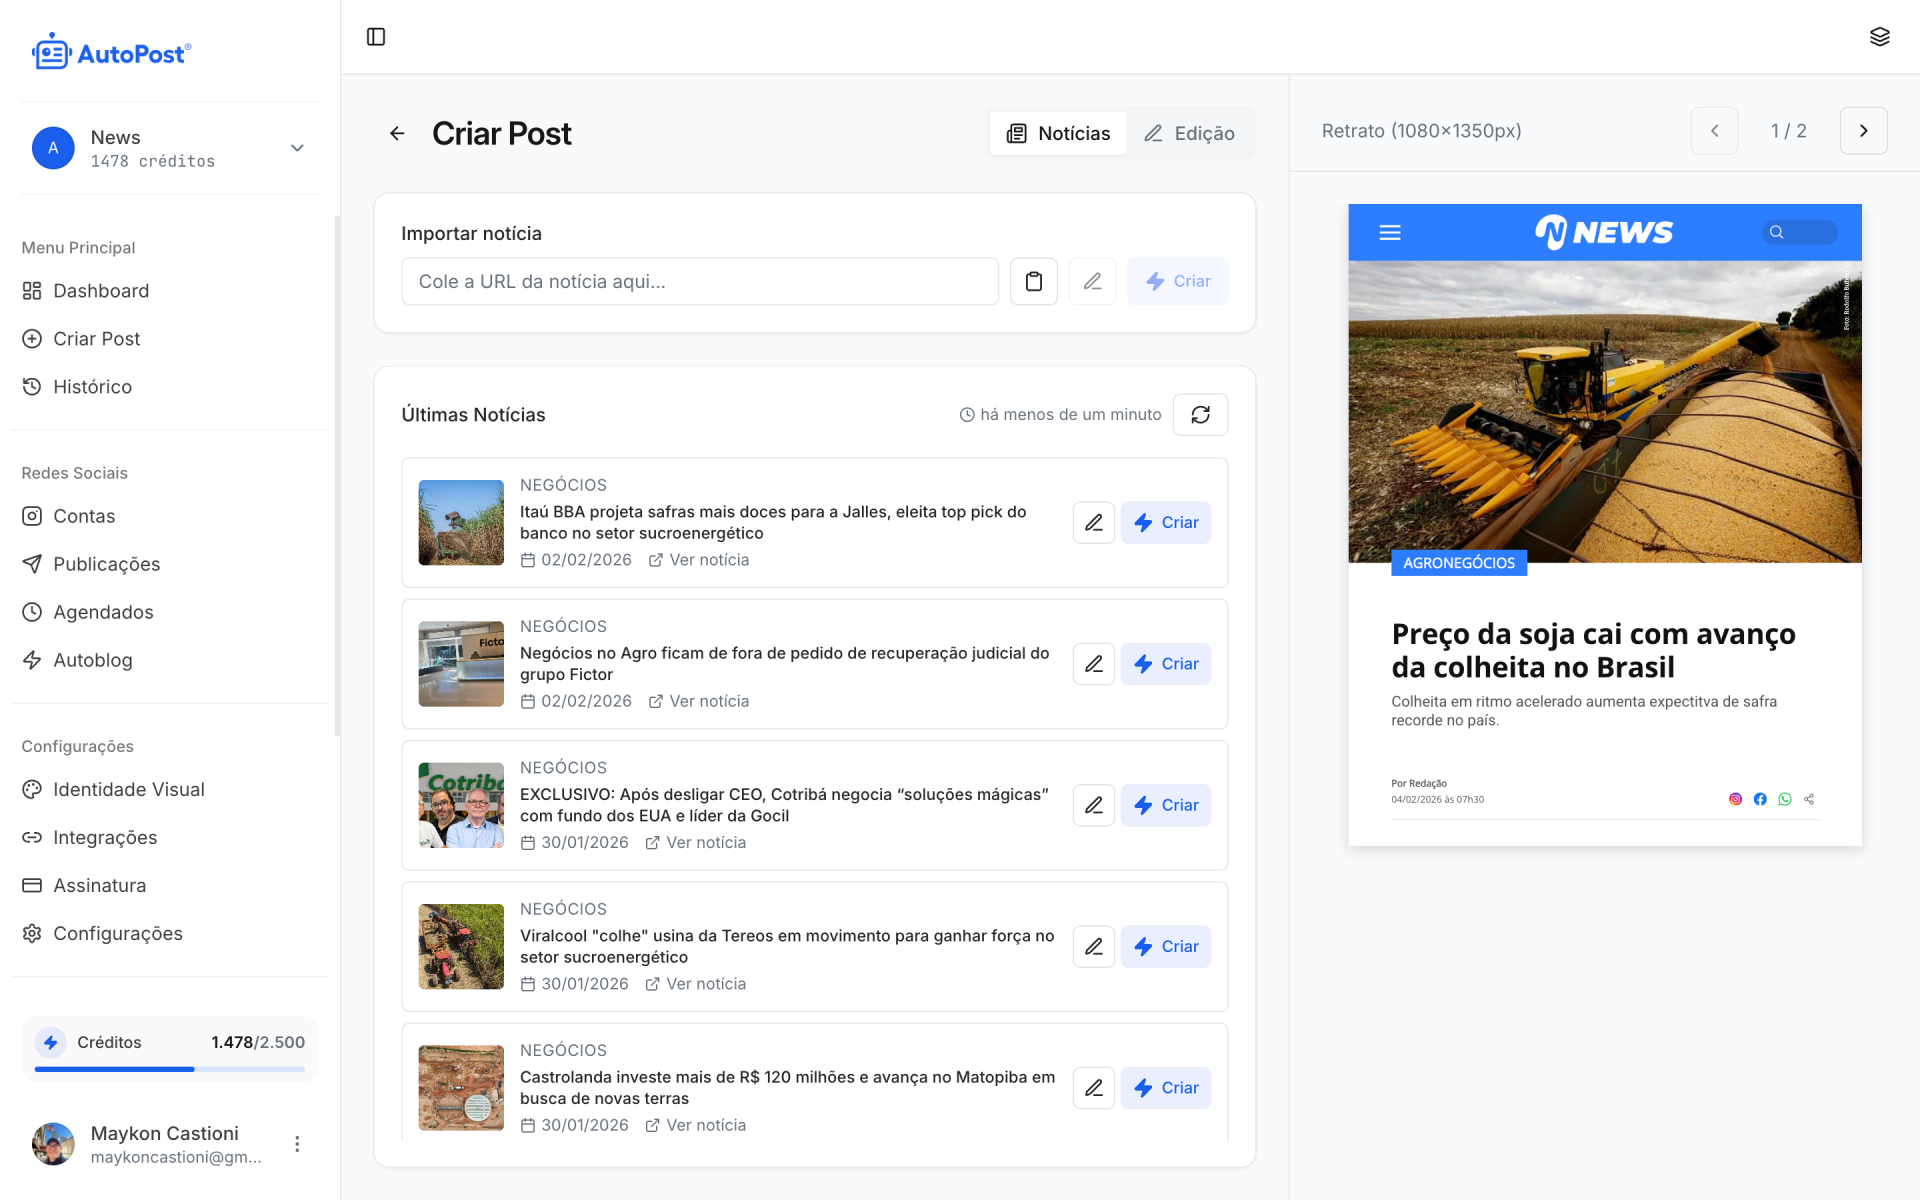
Task: Edit the Itaú BBA article with the pencil icon
Action: click(x=1093, y=522)
